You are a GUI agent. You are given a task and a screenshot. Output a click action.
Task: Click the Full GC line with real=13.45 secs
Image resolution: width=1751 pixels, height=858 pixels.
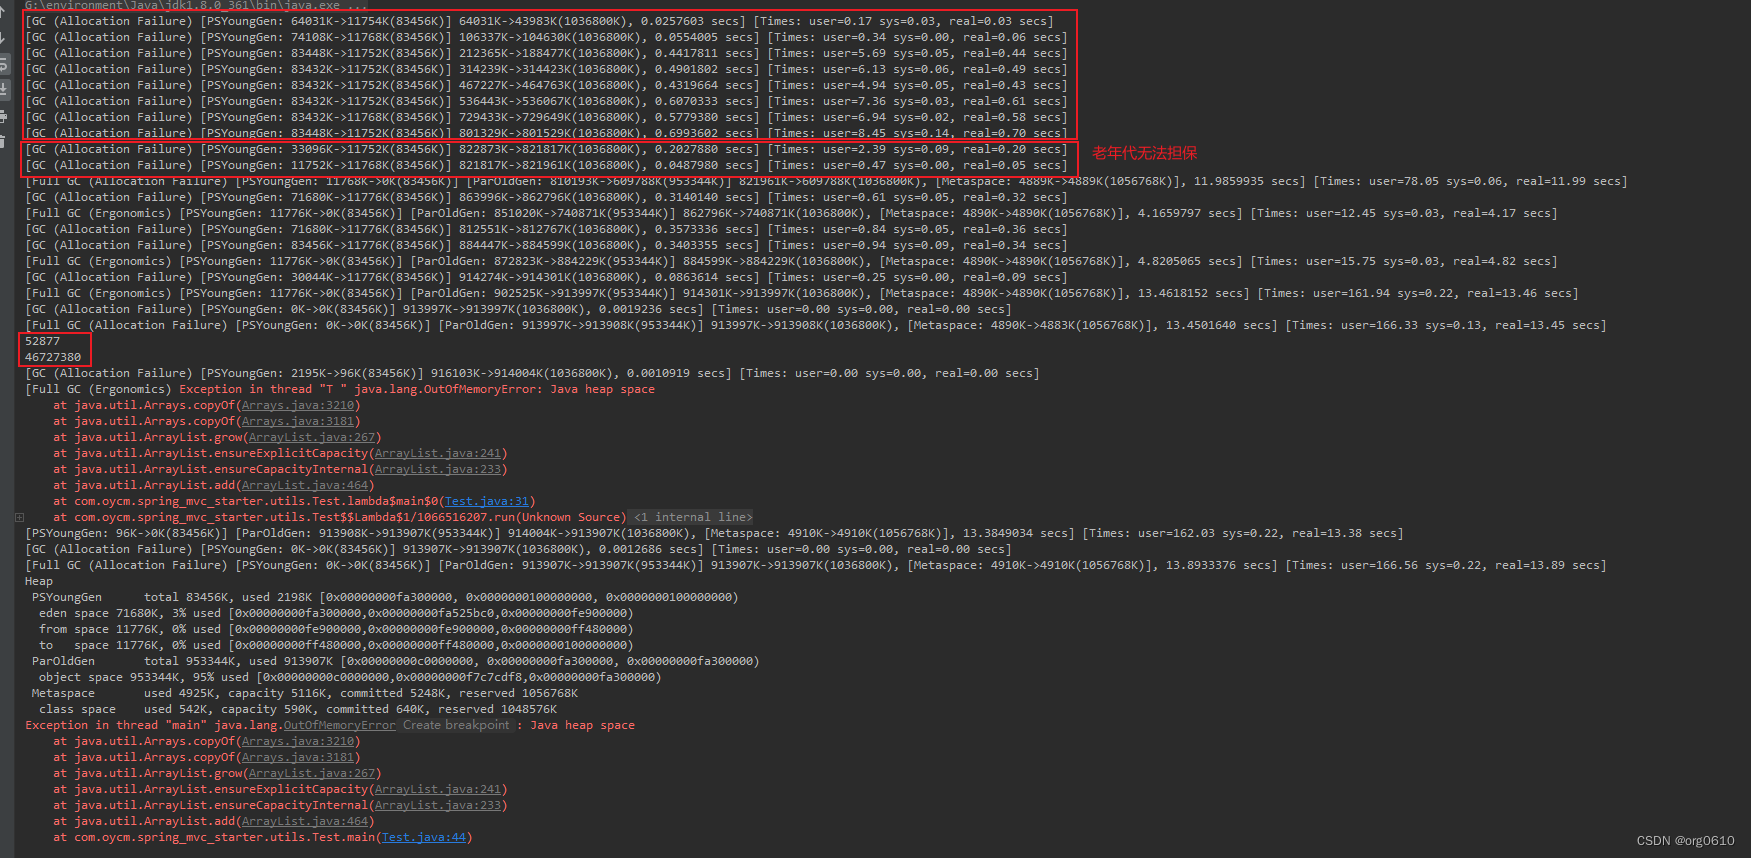pos(816,325)
